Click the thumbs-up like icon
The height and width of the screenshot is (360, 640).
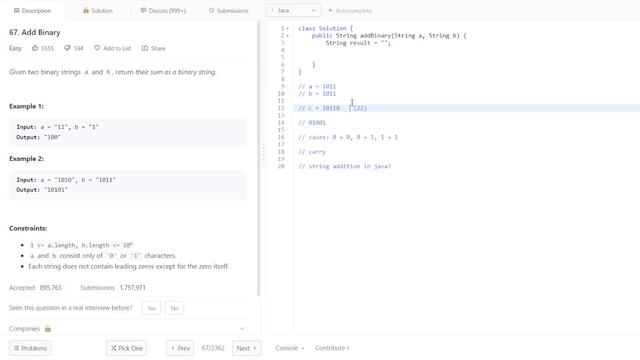[35, 48]
